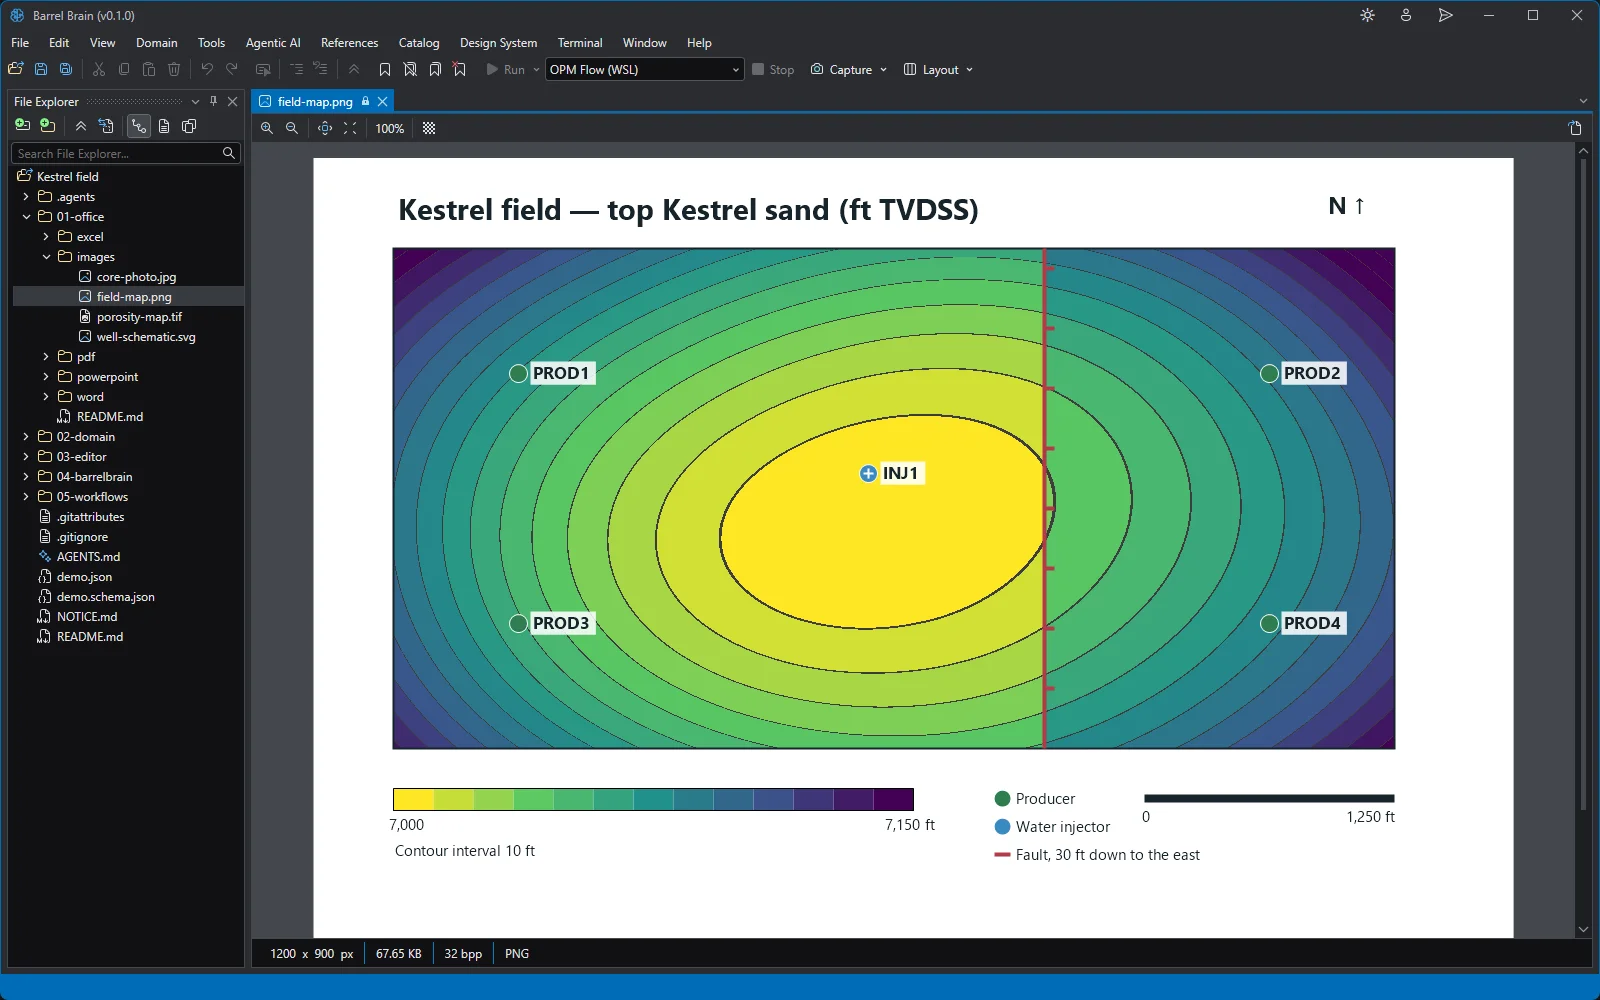Select porosity-map.tif in the file tree

(x=139, y=317)
